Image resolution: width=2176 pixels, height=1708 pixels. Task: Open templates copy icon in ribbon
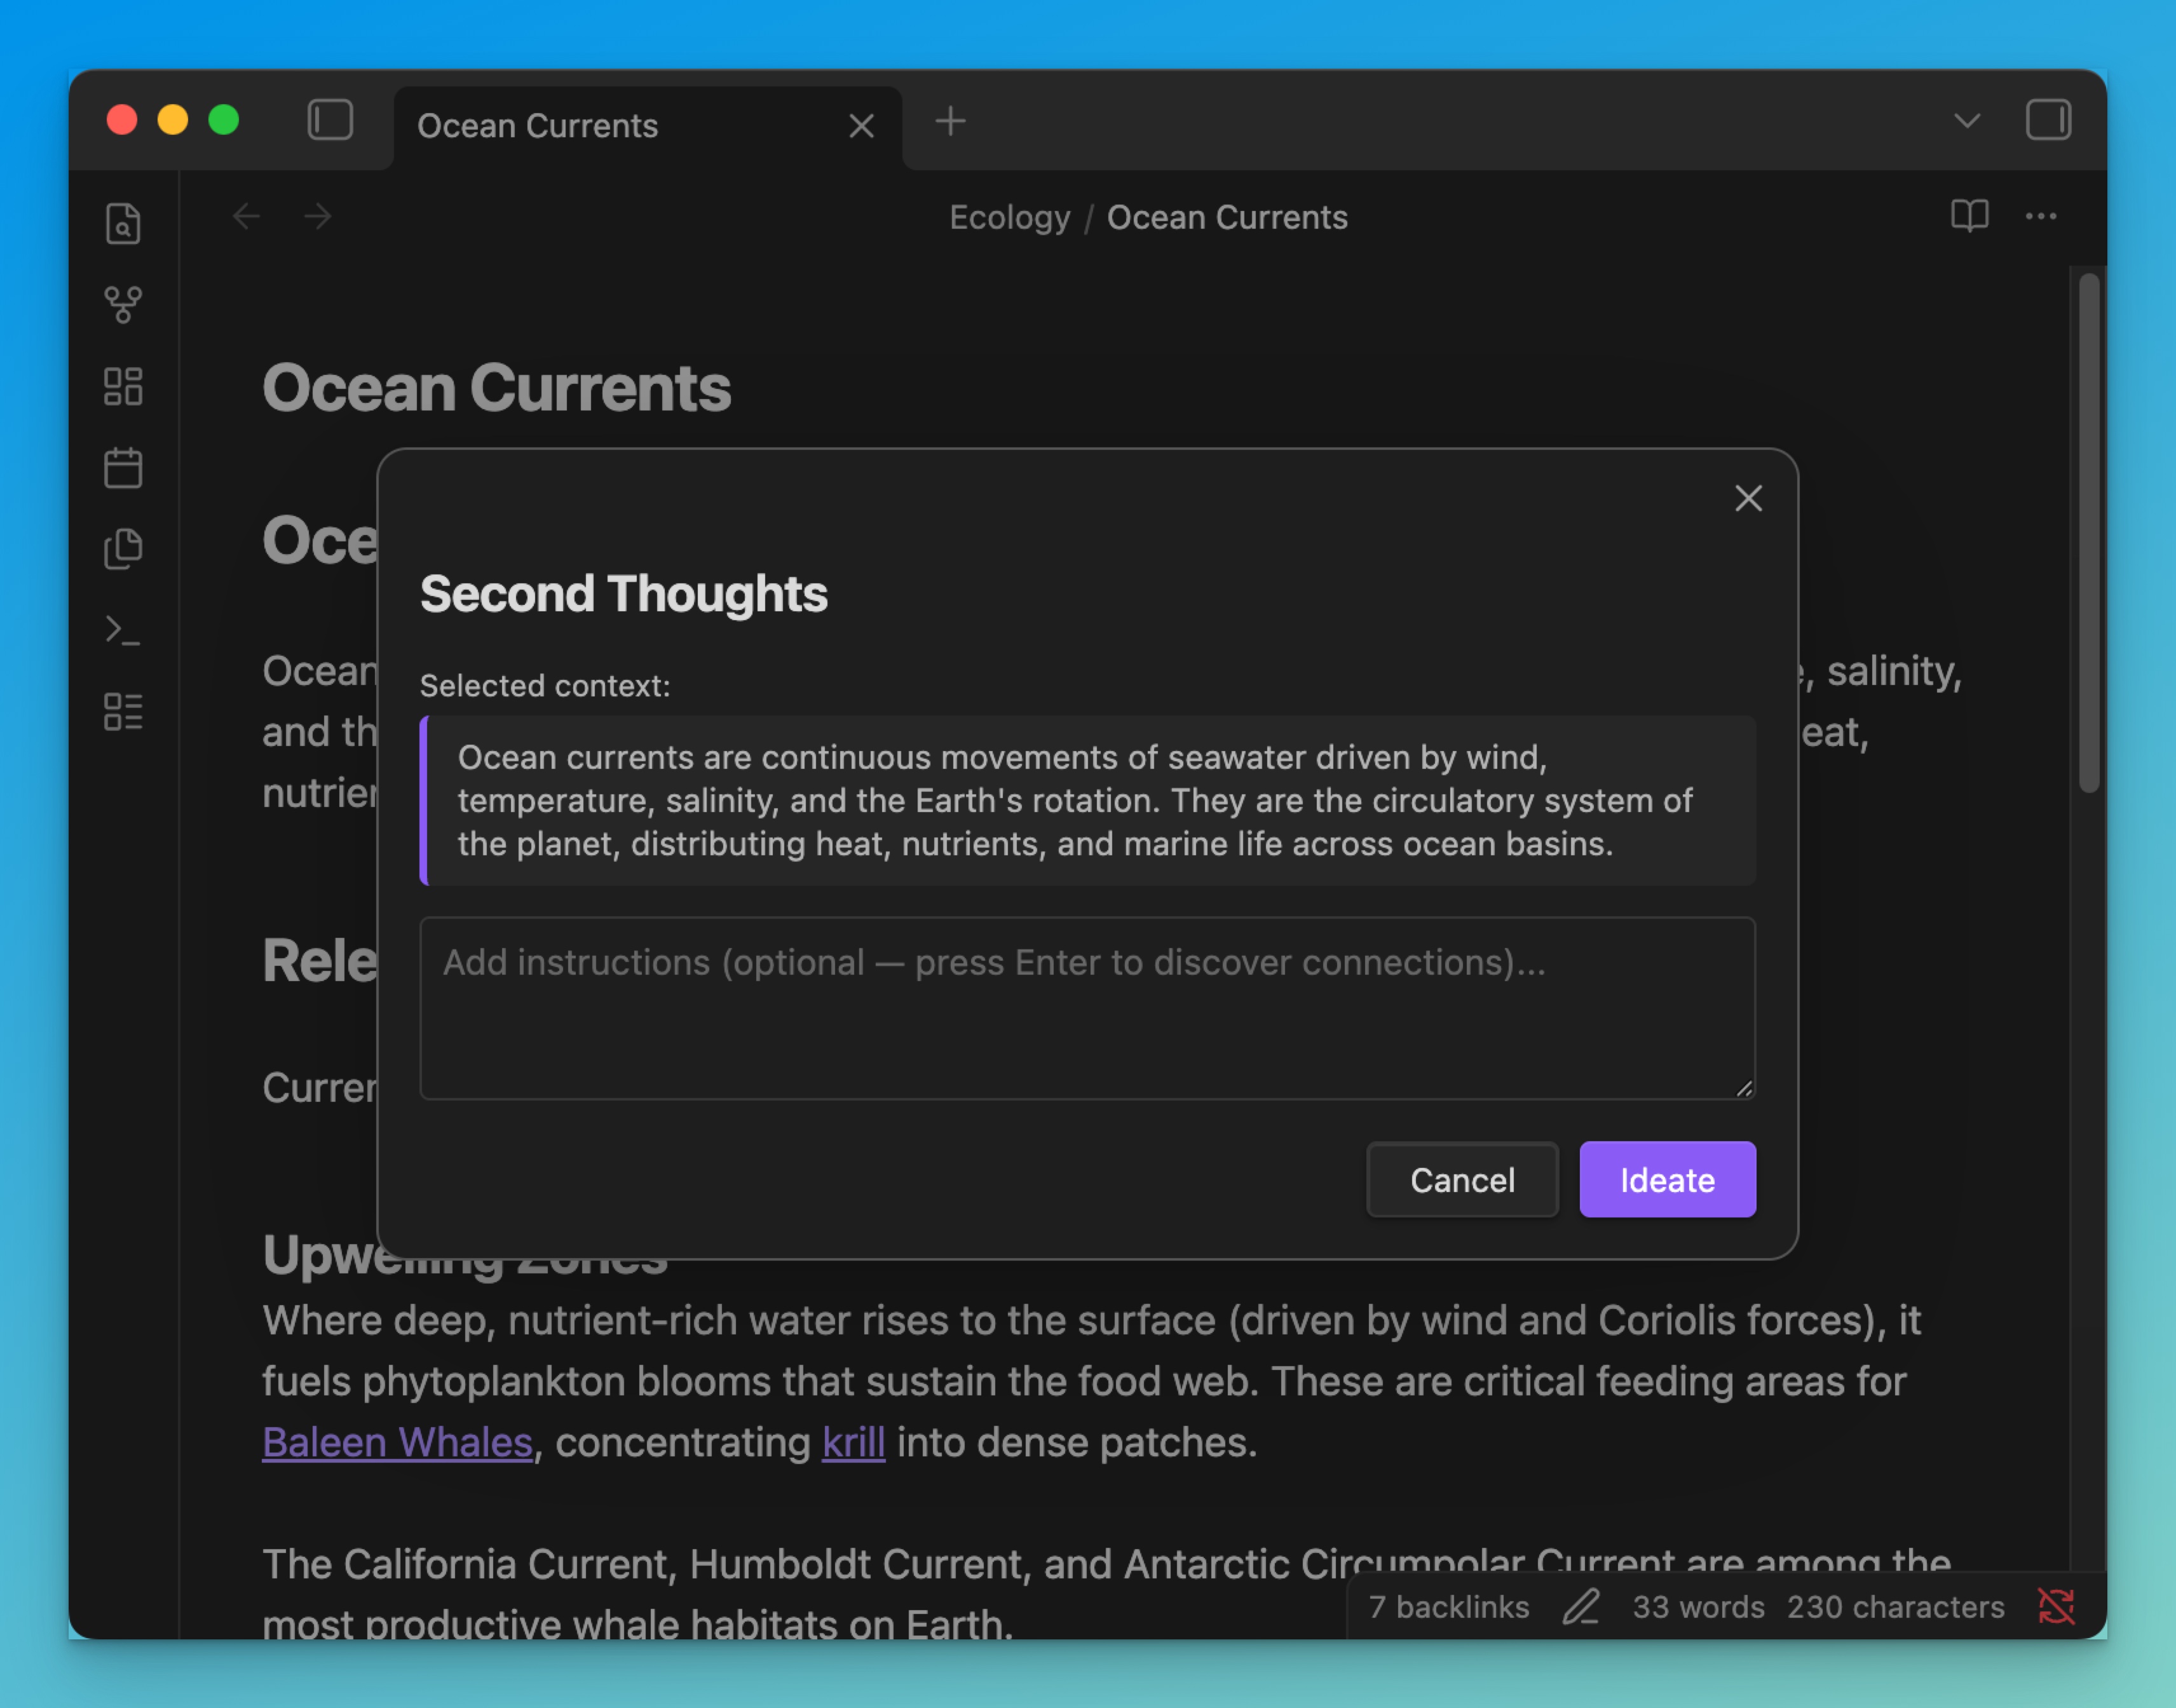[x=123, y=549]
